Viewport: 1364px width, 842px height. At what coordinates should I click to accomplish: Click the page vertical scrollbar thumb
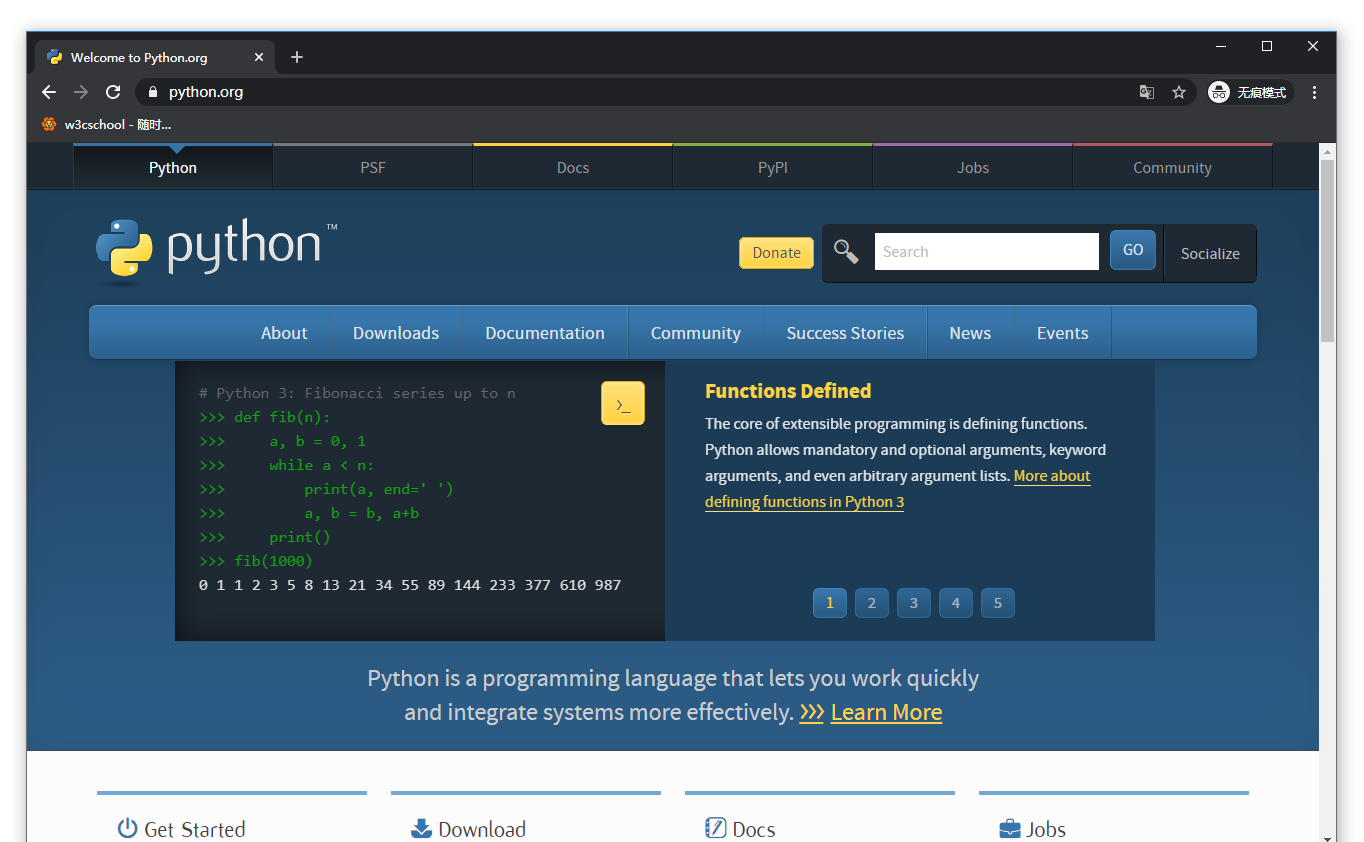coord(1328,250)
